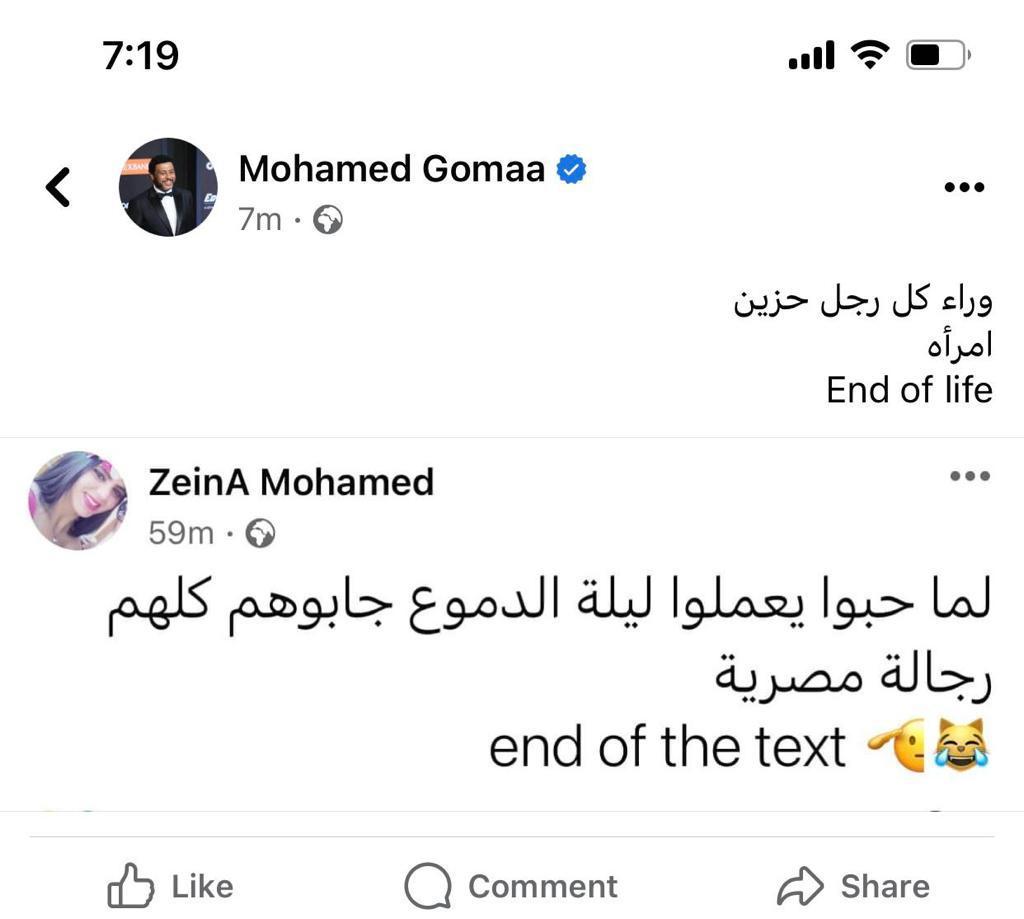Open the Mohamed Gomaa profile name

391,169
